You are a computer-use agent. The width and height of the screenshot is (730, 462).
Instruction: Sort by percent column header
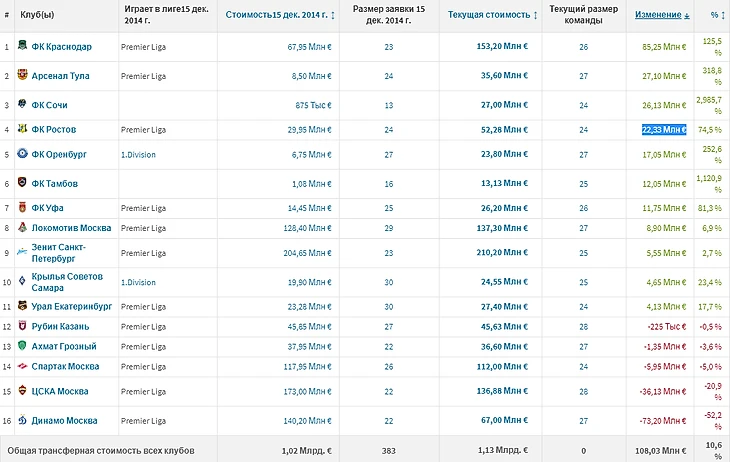[715, 15]
